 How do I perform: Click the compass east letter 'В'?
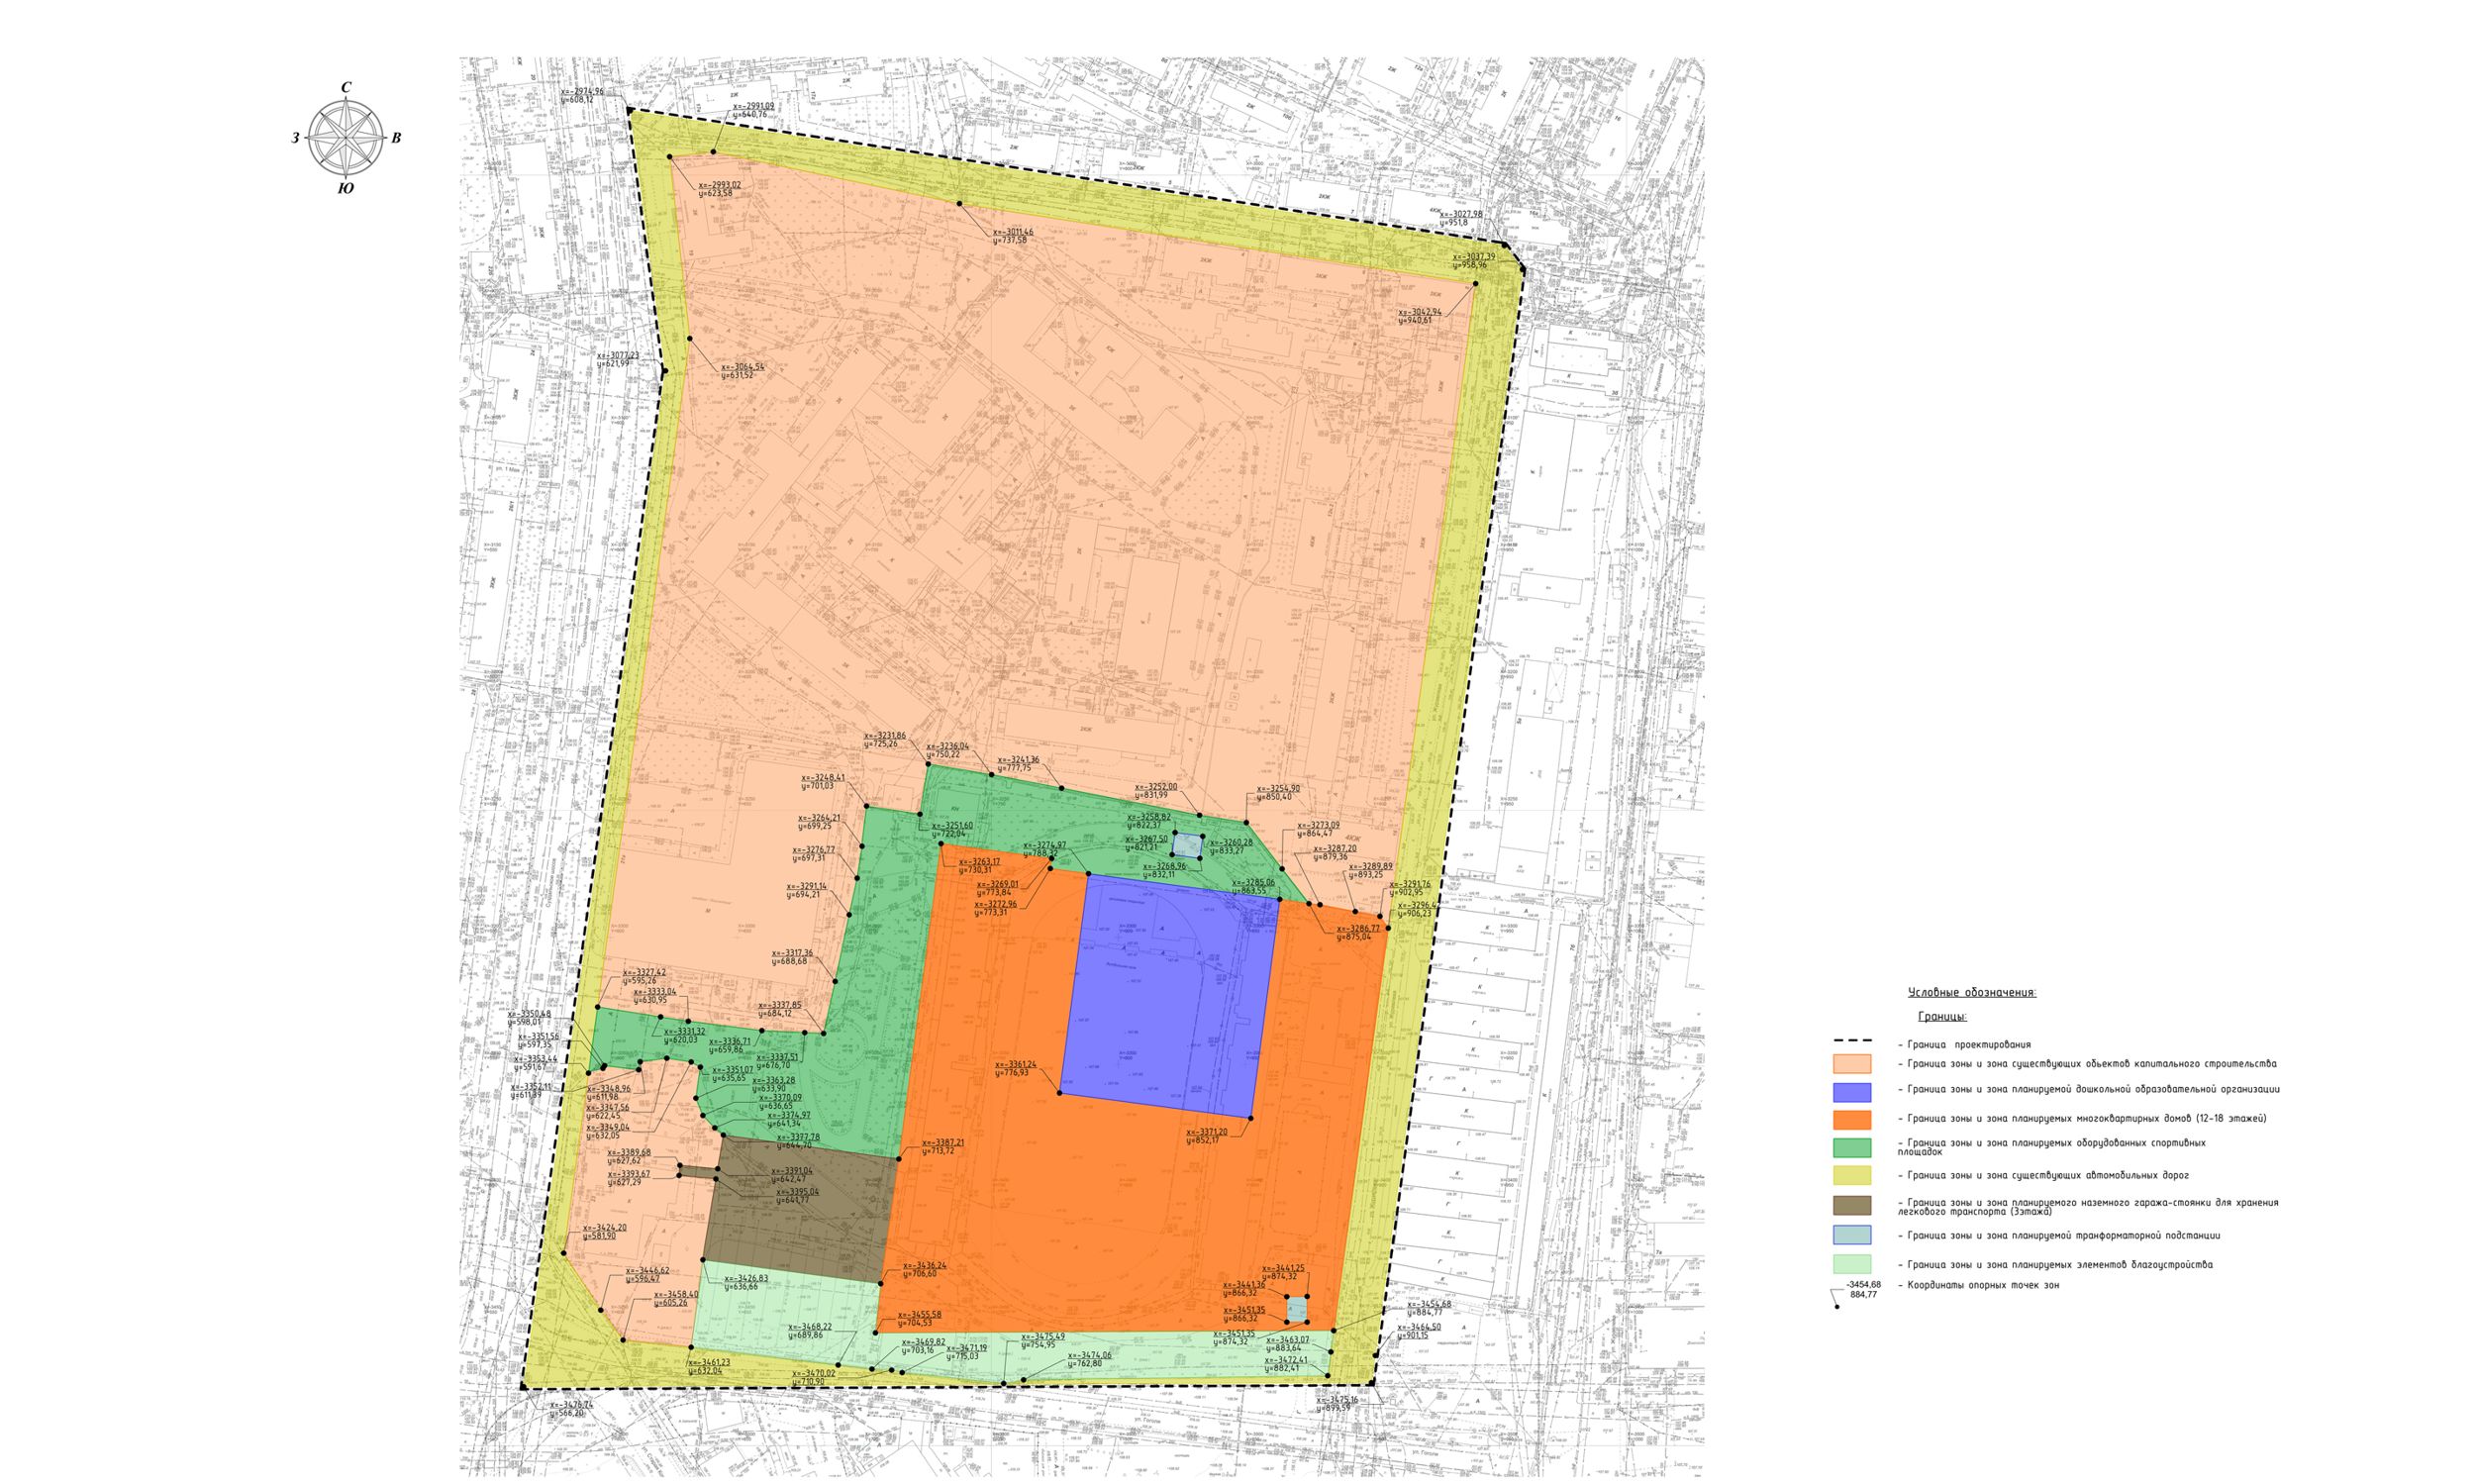pos(396,138)
